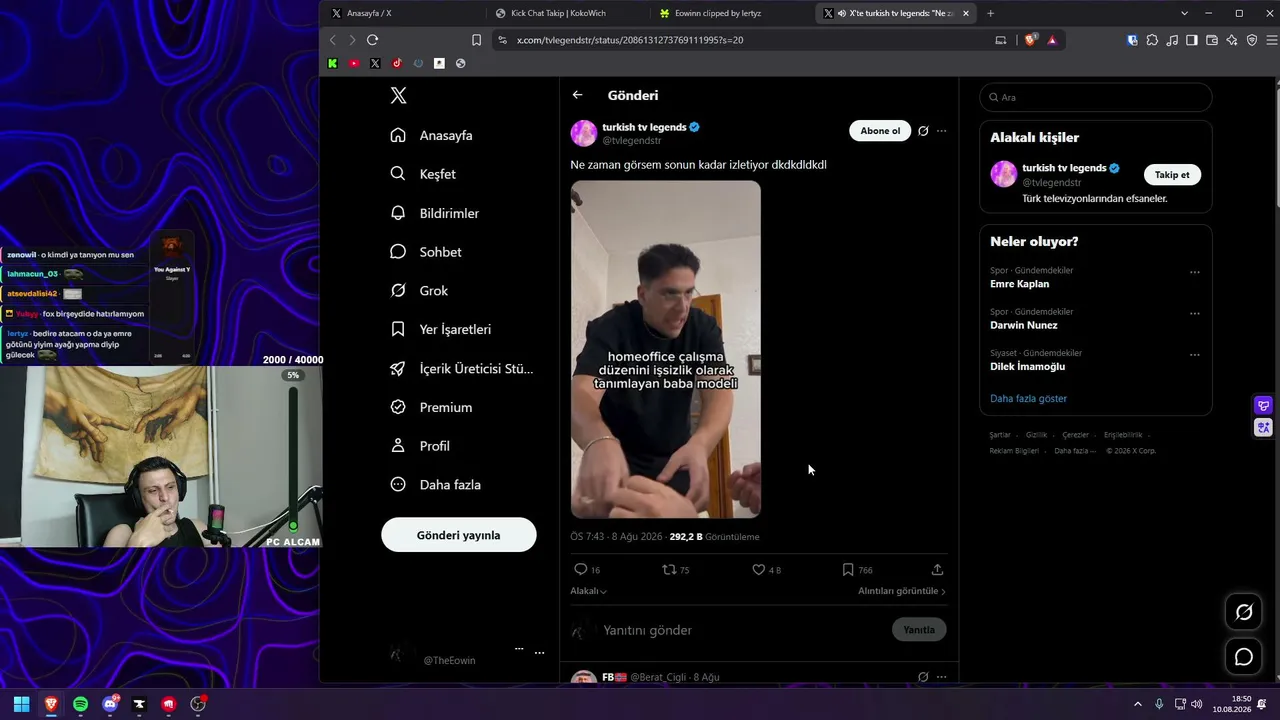Open Brave Shields lion icon
Viewport: 1280px width, 720px height.
click(1030, 40)
